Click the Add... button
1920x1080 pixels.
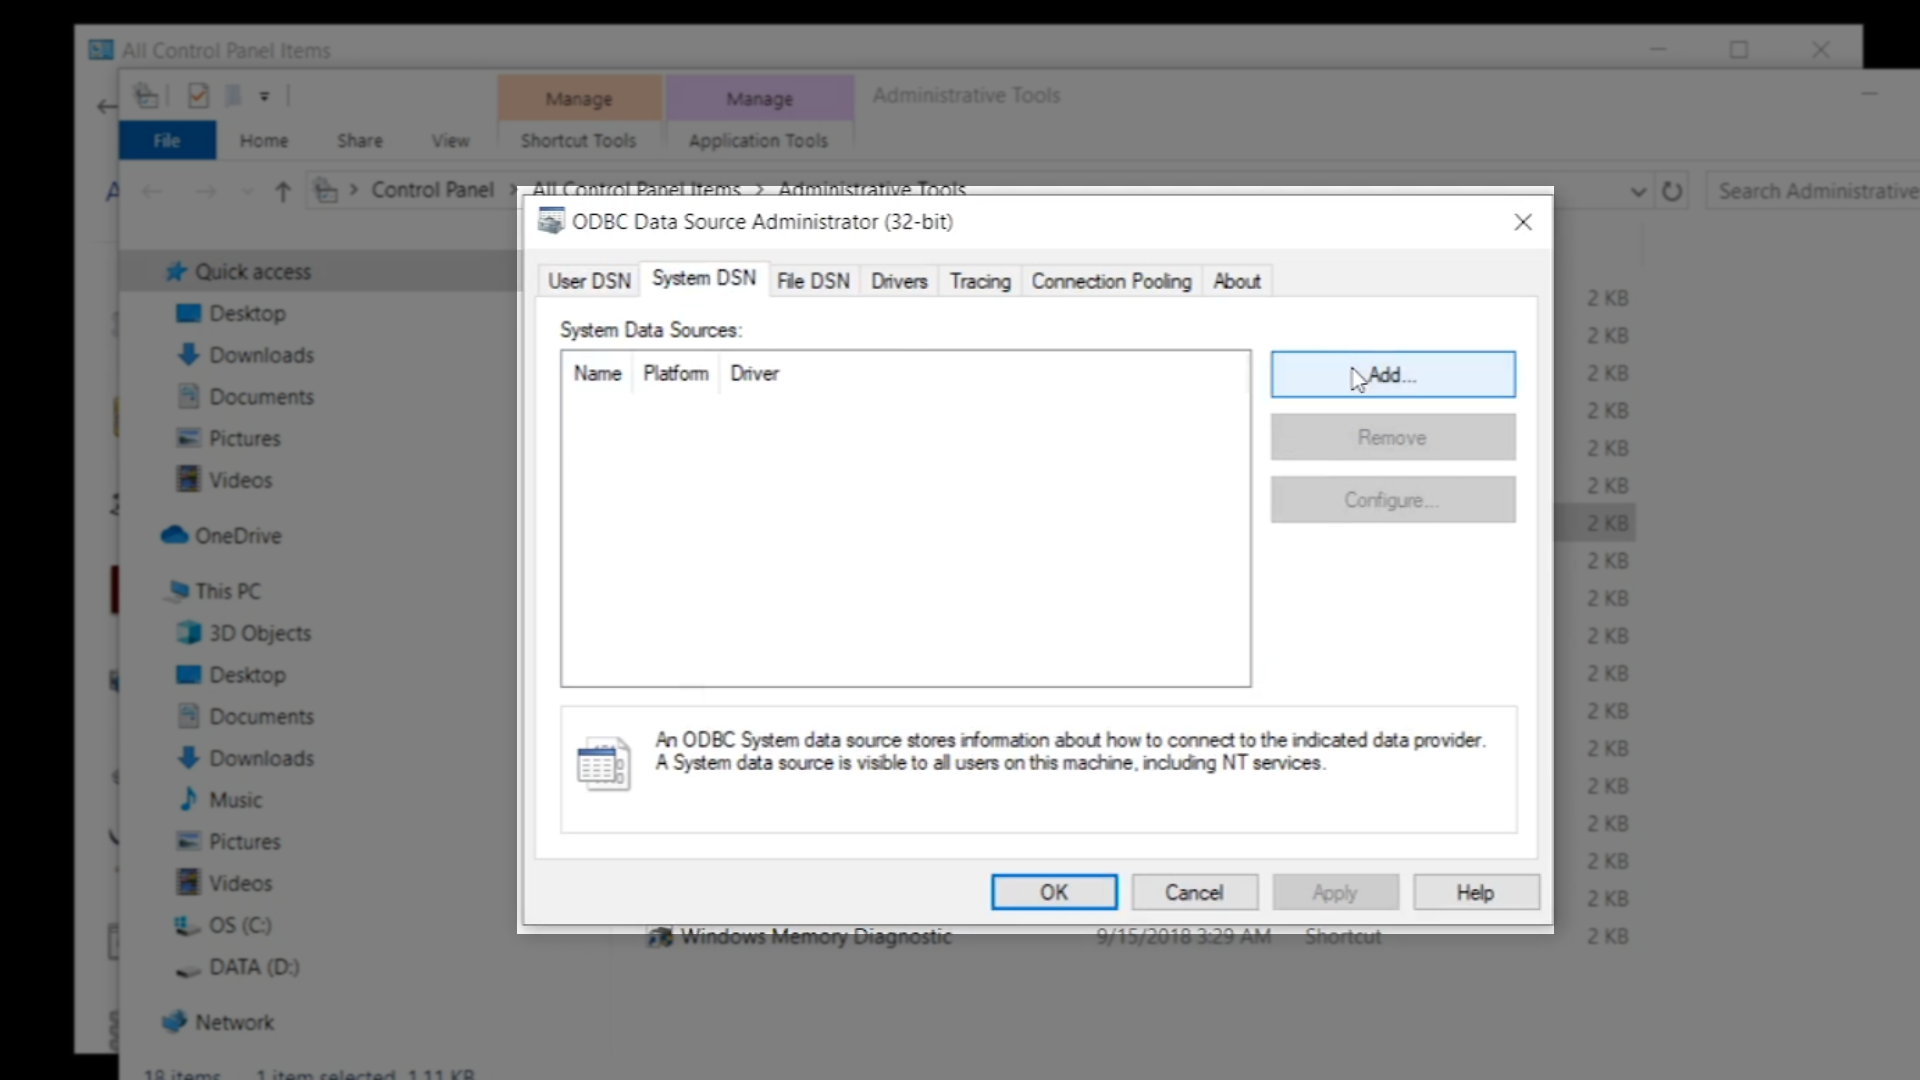[1392, 375]
